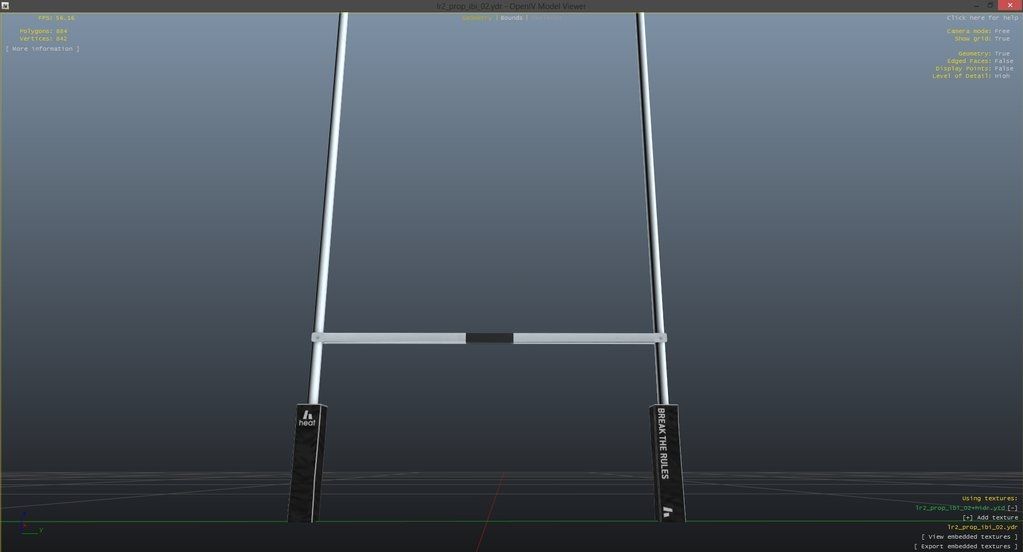Click the FPS counter readout
The width and height of the screenshot is (1023, 552).
(56, 18)
